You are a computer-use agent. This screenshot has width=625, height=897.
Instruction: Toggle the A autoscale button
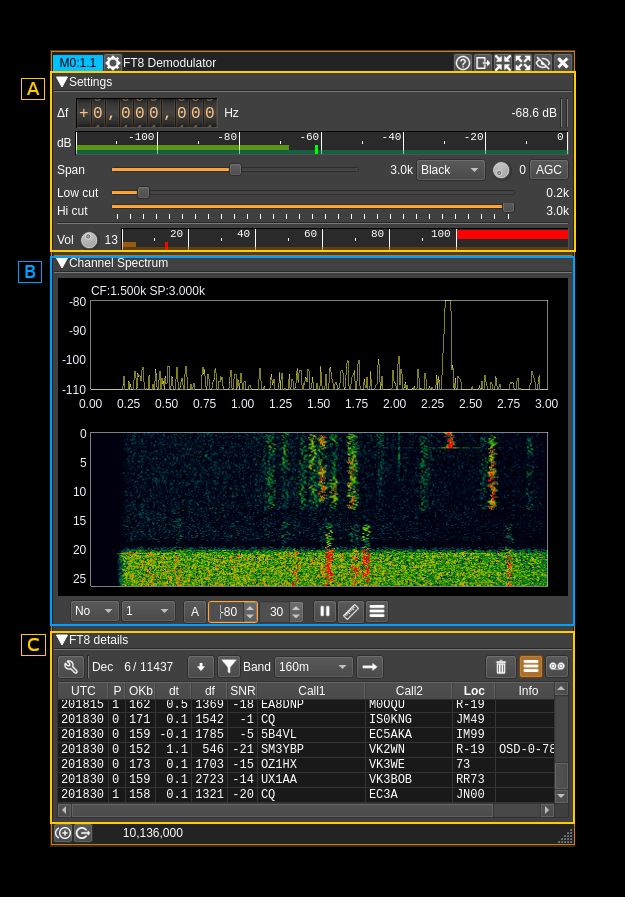tap(194, 612)
